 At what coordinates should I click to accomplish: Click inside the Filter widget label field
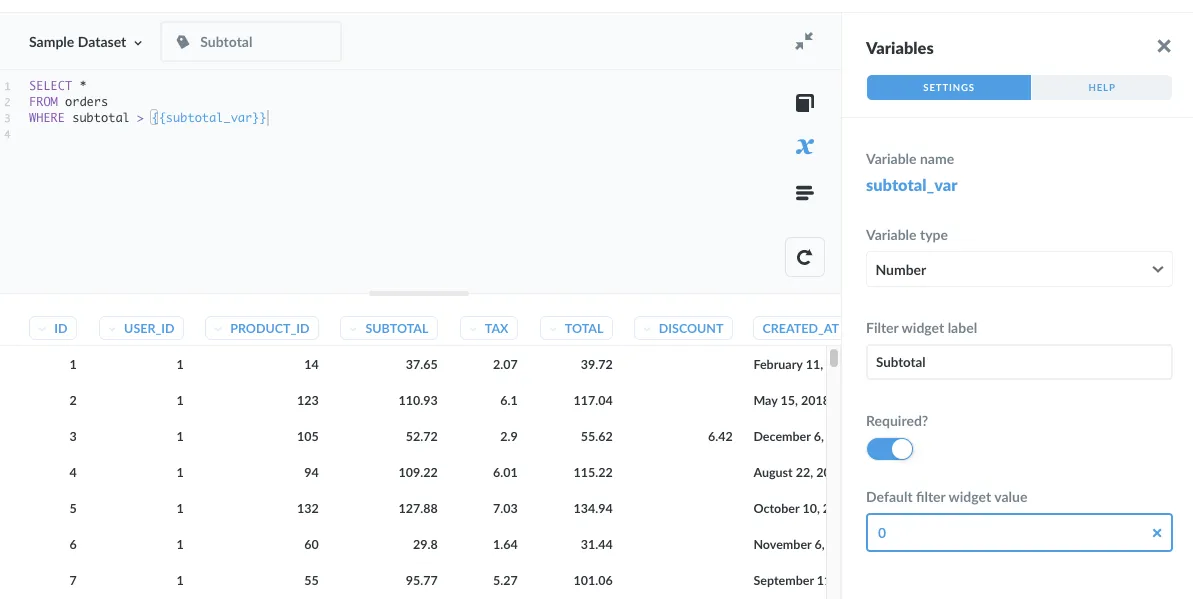pyautogui.click(x=1018, y=362)
